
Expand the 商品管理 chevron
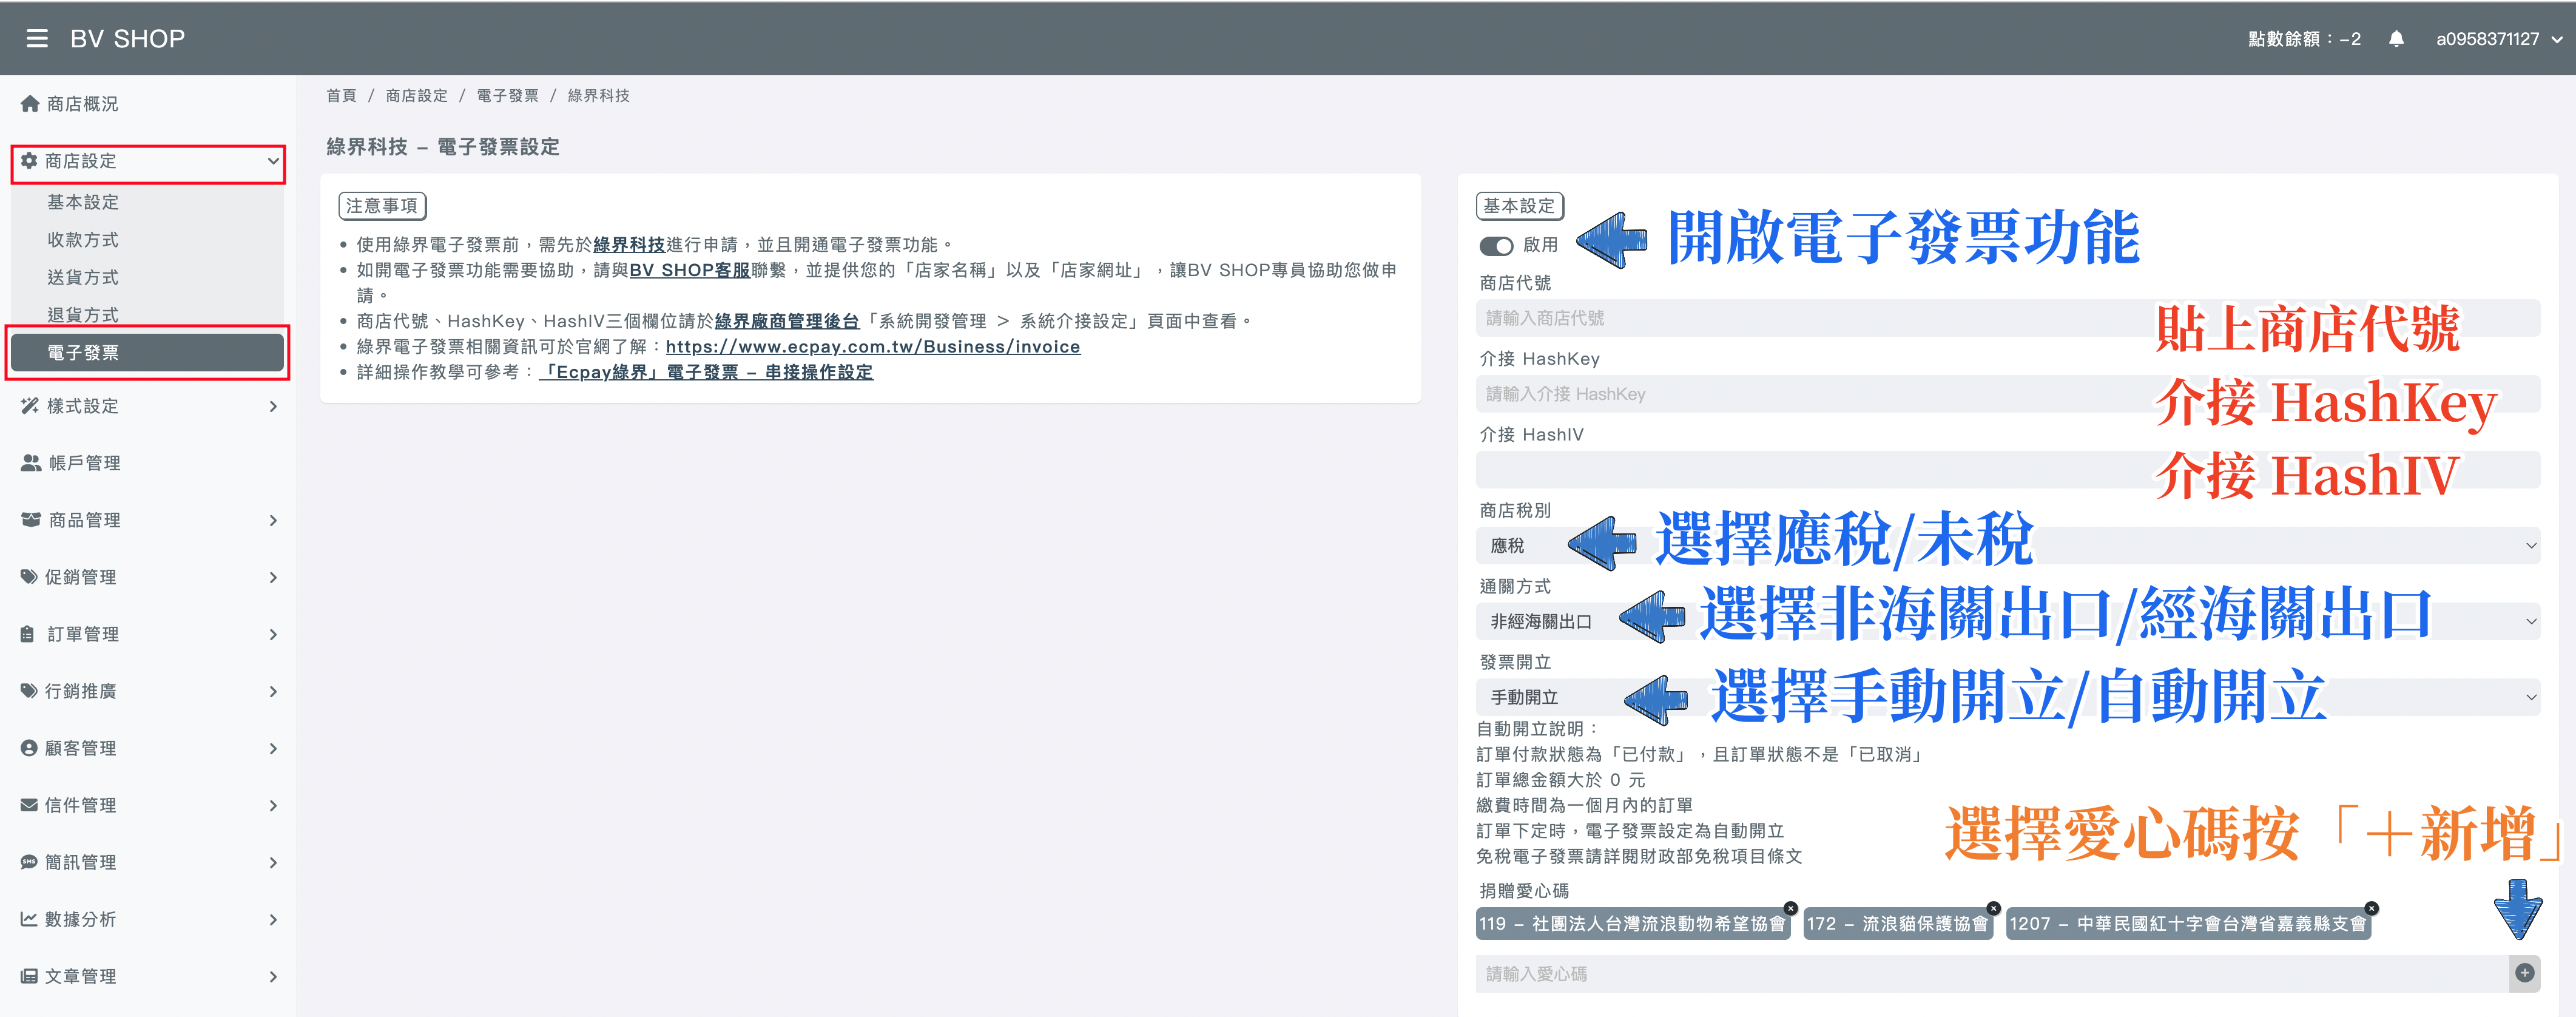click(273, 520)
